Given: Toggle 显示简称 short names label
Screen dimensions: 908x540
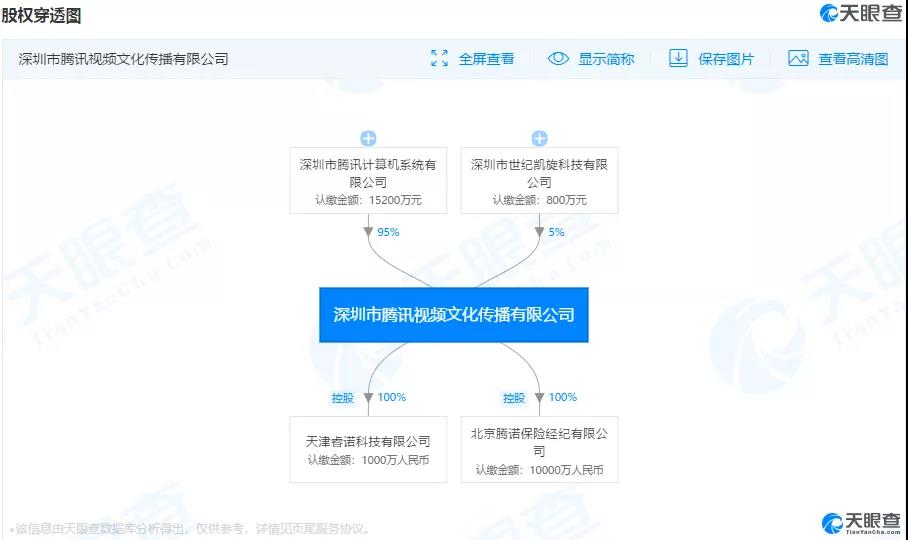Looking at the screenshot, I should point(606,59).
